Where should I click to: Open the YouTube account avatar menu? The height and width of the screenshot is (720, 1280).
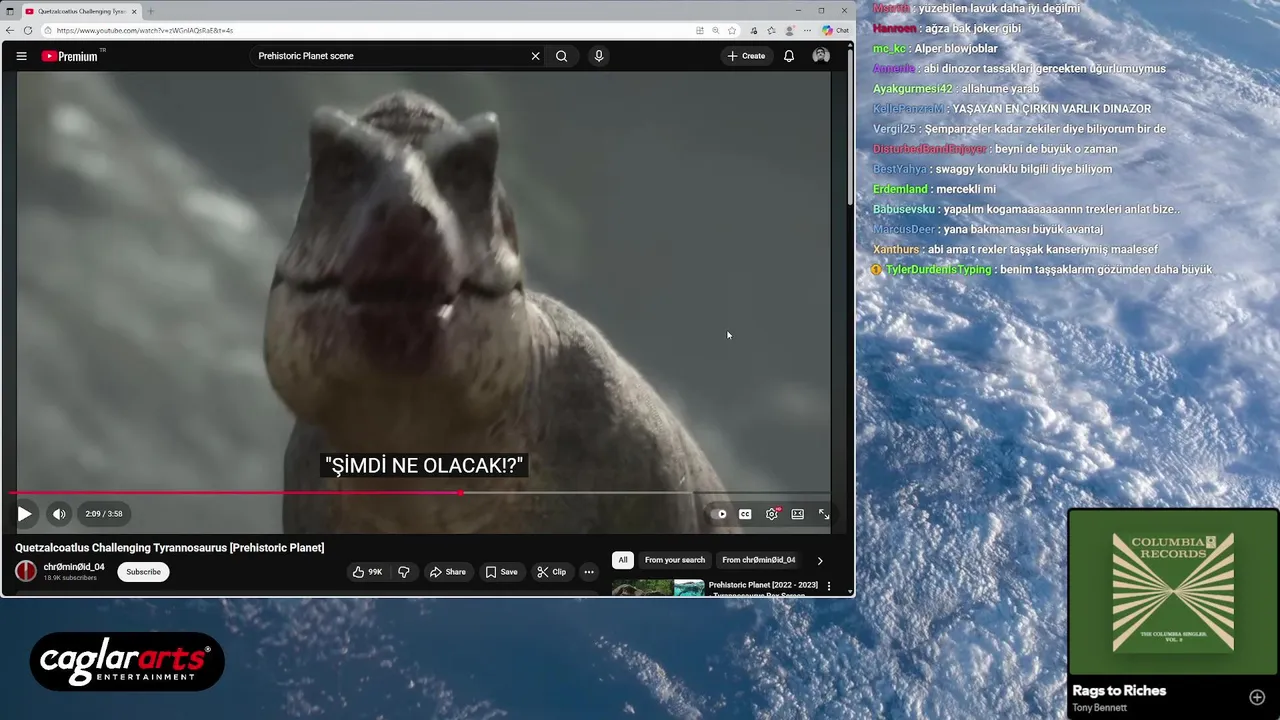[821, 56]
